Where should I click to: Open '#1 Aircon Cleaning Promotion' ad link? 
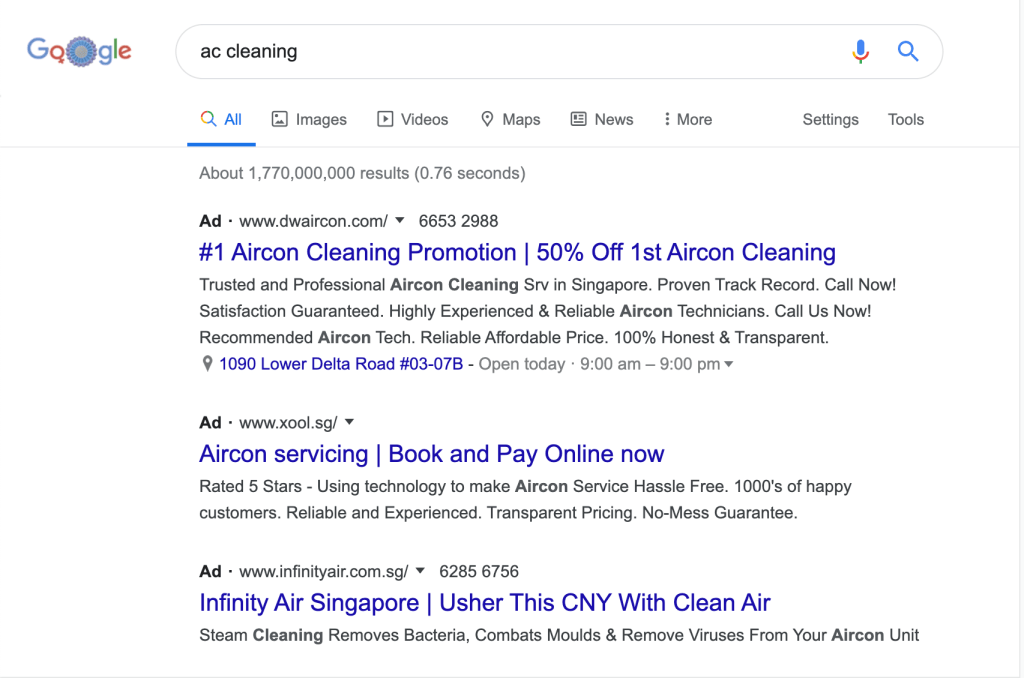pyautogui.click(x=517, y=252)
